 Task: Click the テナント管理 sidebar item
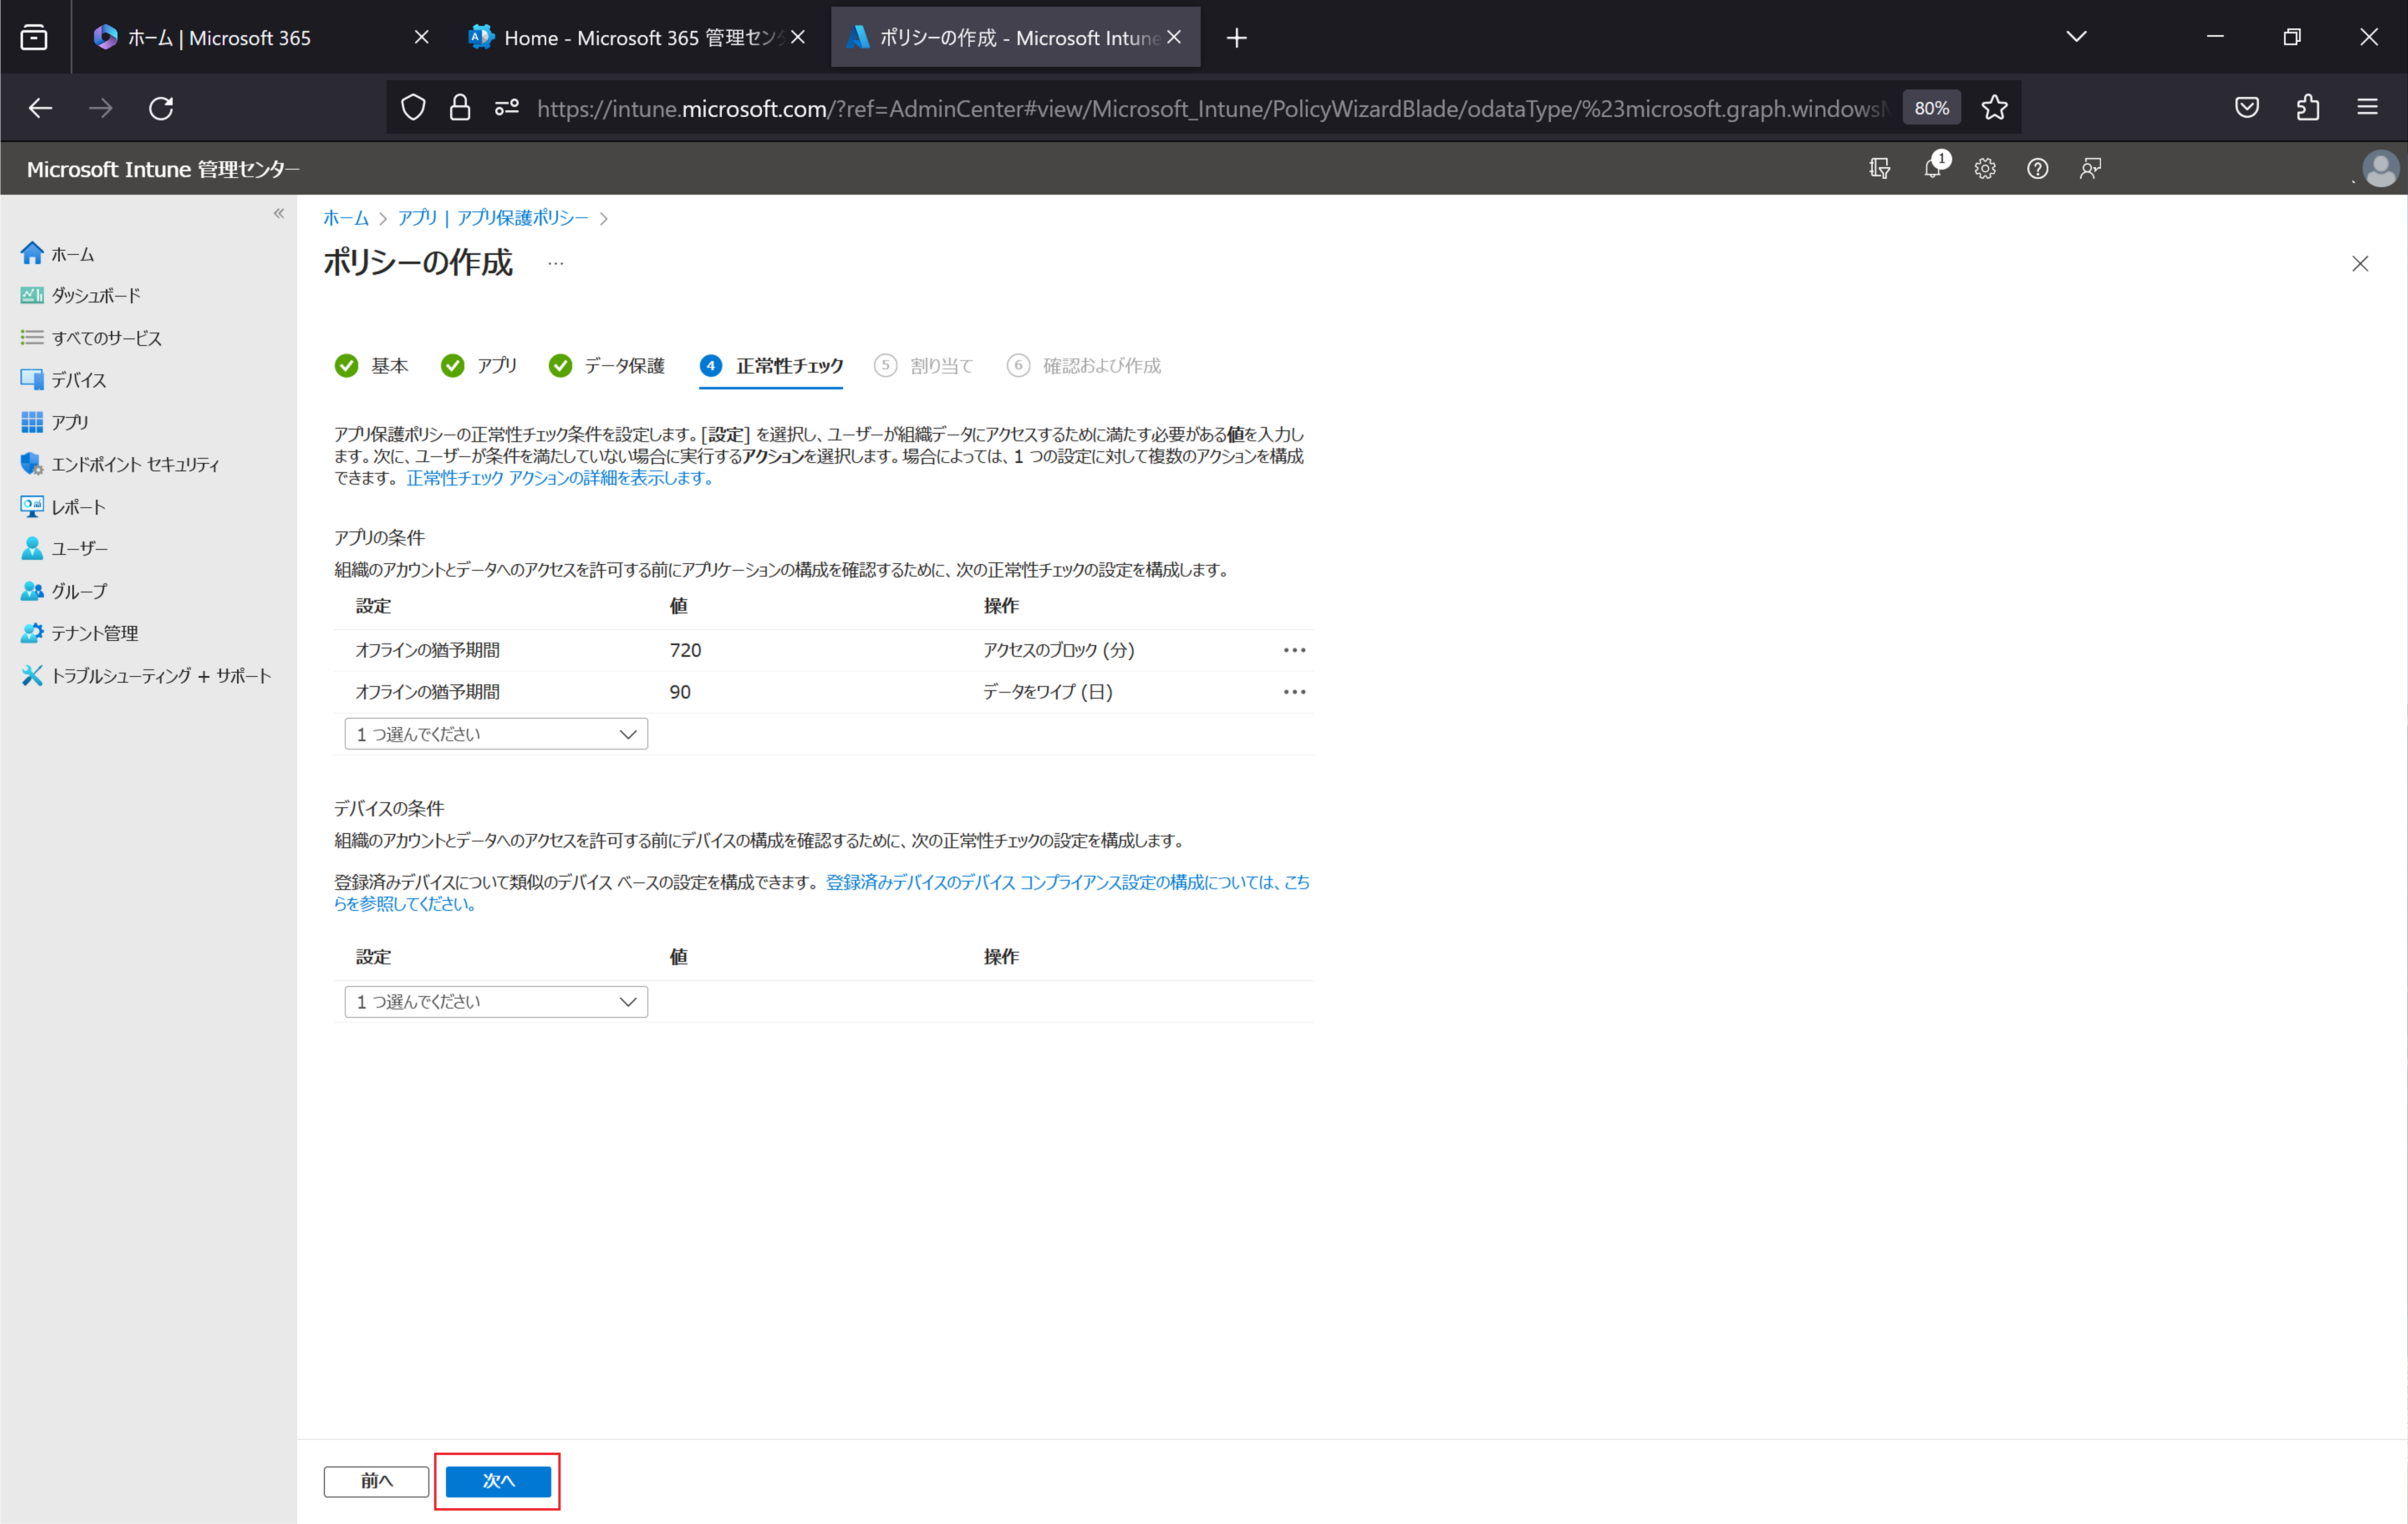(94, 633)
